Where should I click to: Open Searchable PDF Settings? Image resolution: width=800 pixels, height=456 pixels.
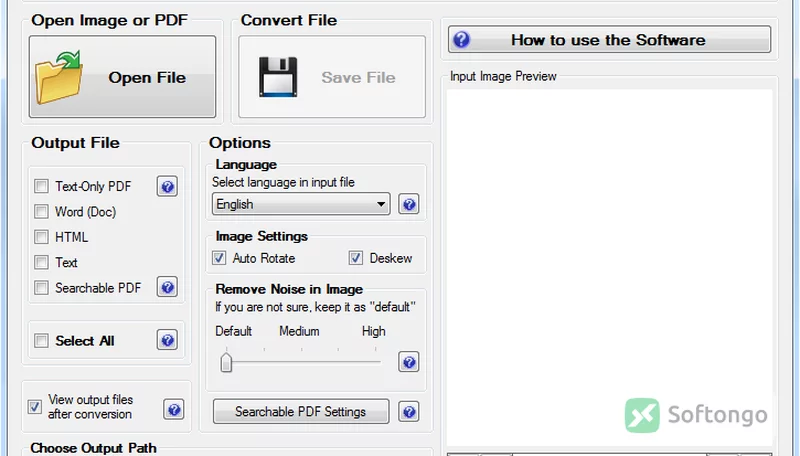click(x=301, y=411)
